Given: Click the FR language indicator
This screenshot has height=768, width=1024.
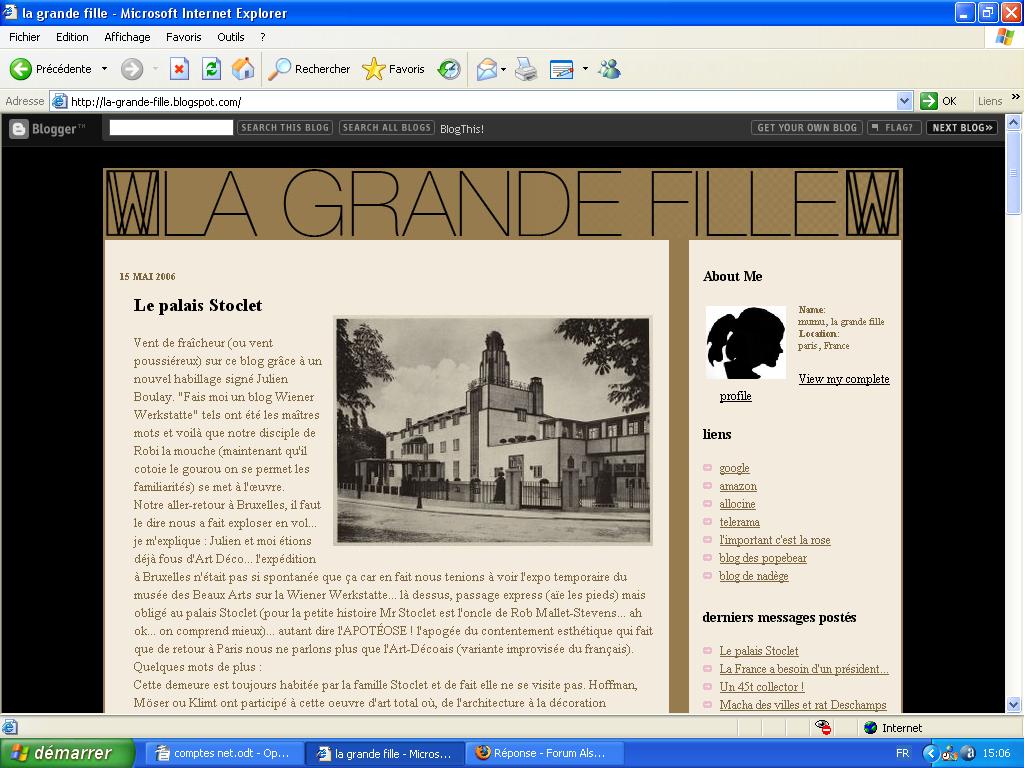Looking at the screenshot, I should [x=903, y=753].
